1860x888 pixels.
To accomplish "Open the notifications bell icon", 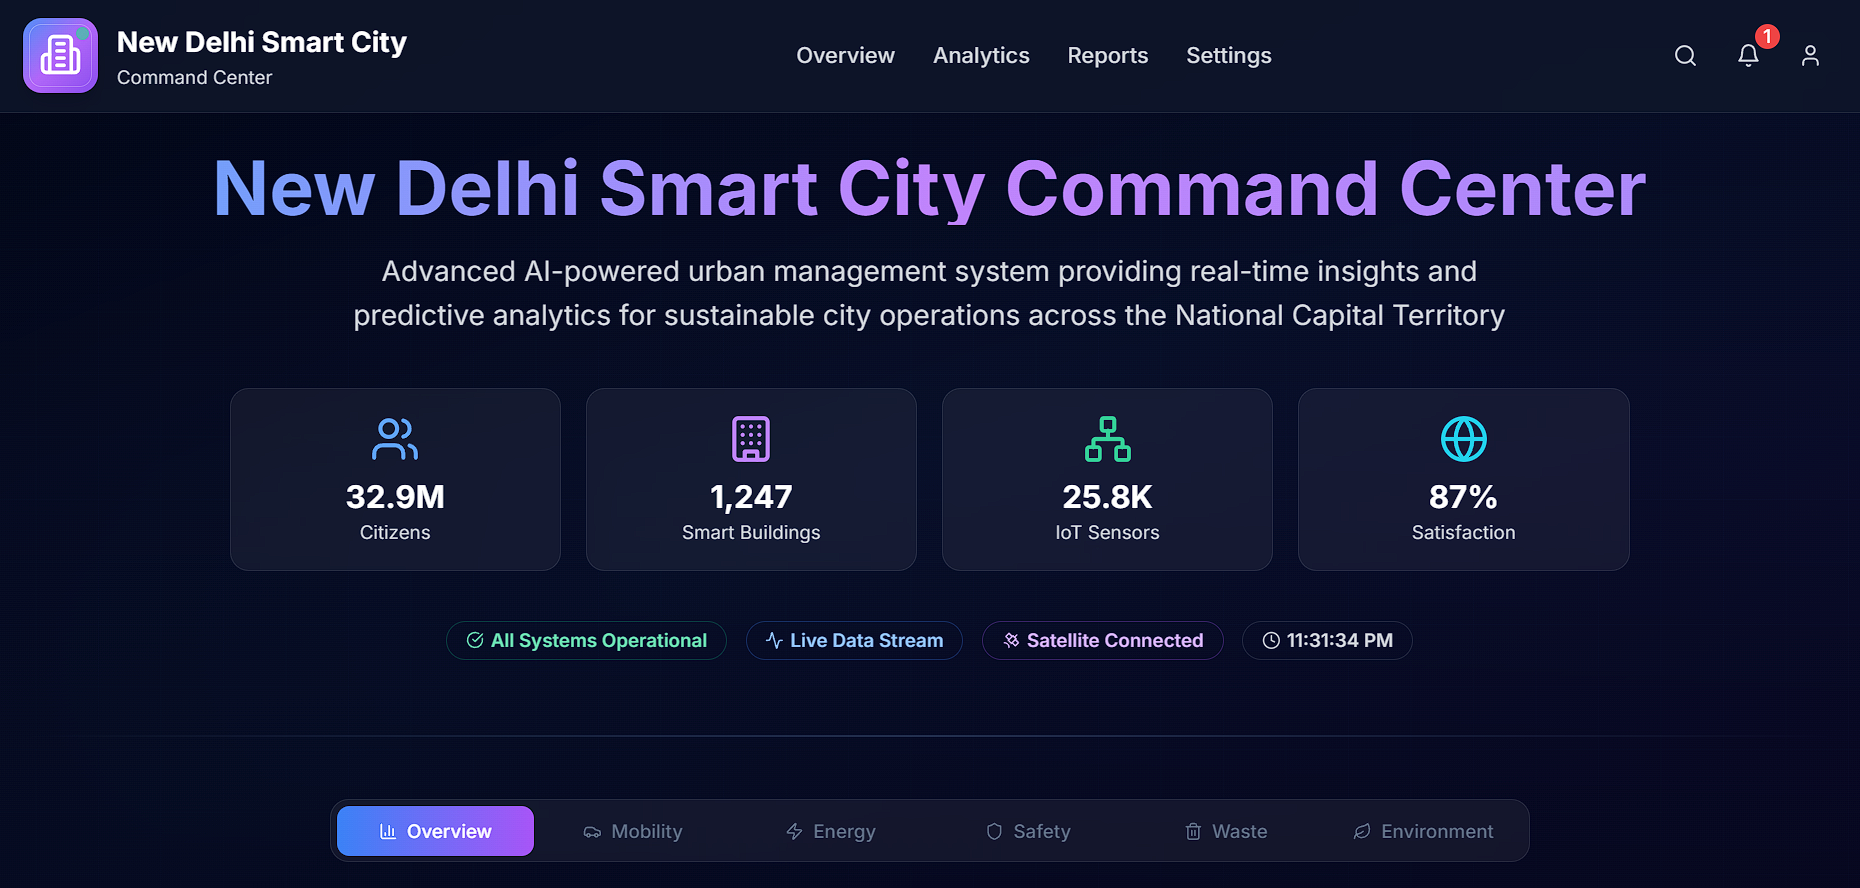I will [x=1748, y=57].
